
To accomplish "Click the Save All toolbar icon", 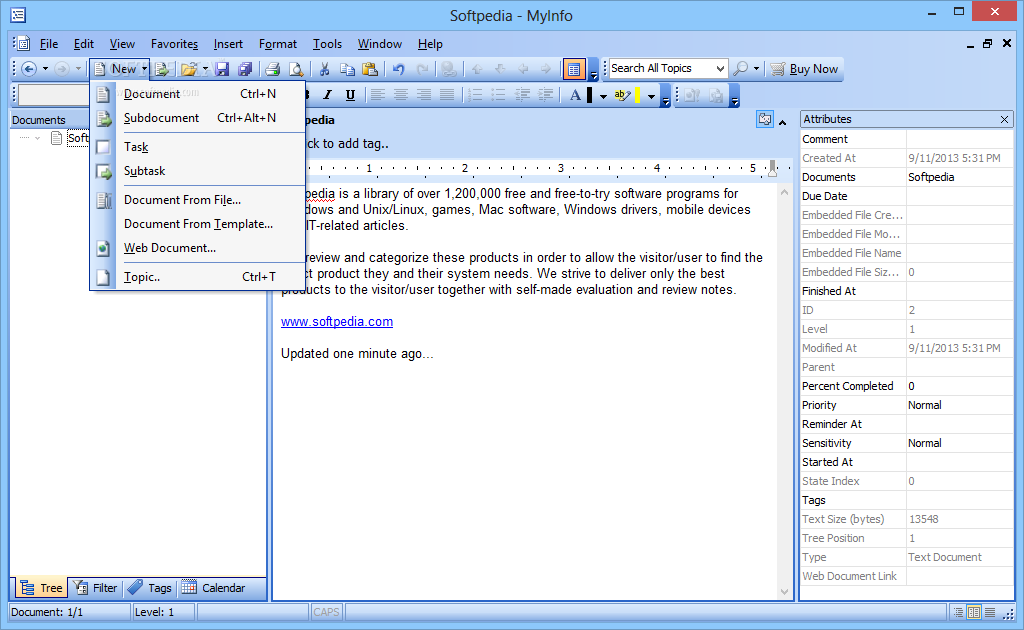I will pos(245,69).
